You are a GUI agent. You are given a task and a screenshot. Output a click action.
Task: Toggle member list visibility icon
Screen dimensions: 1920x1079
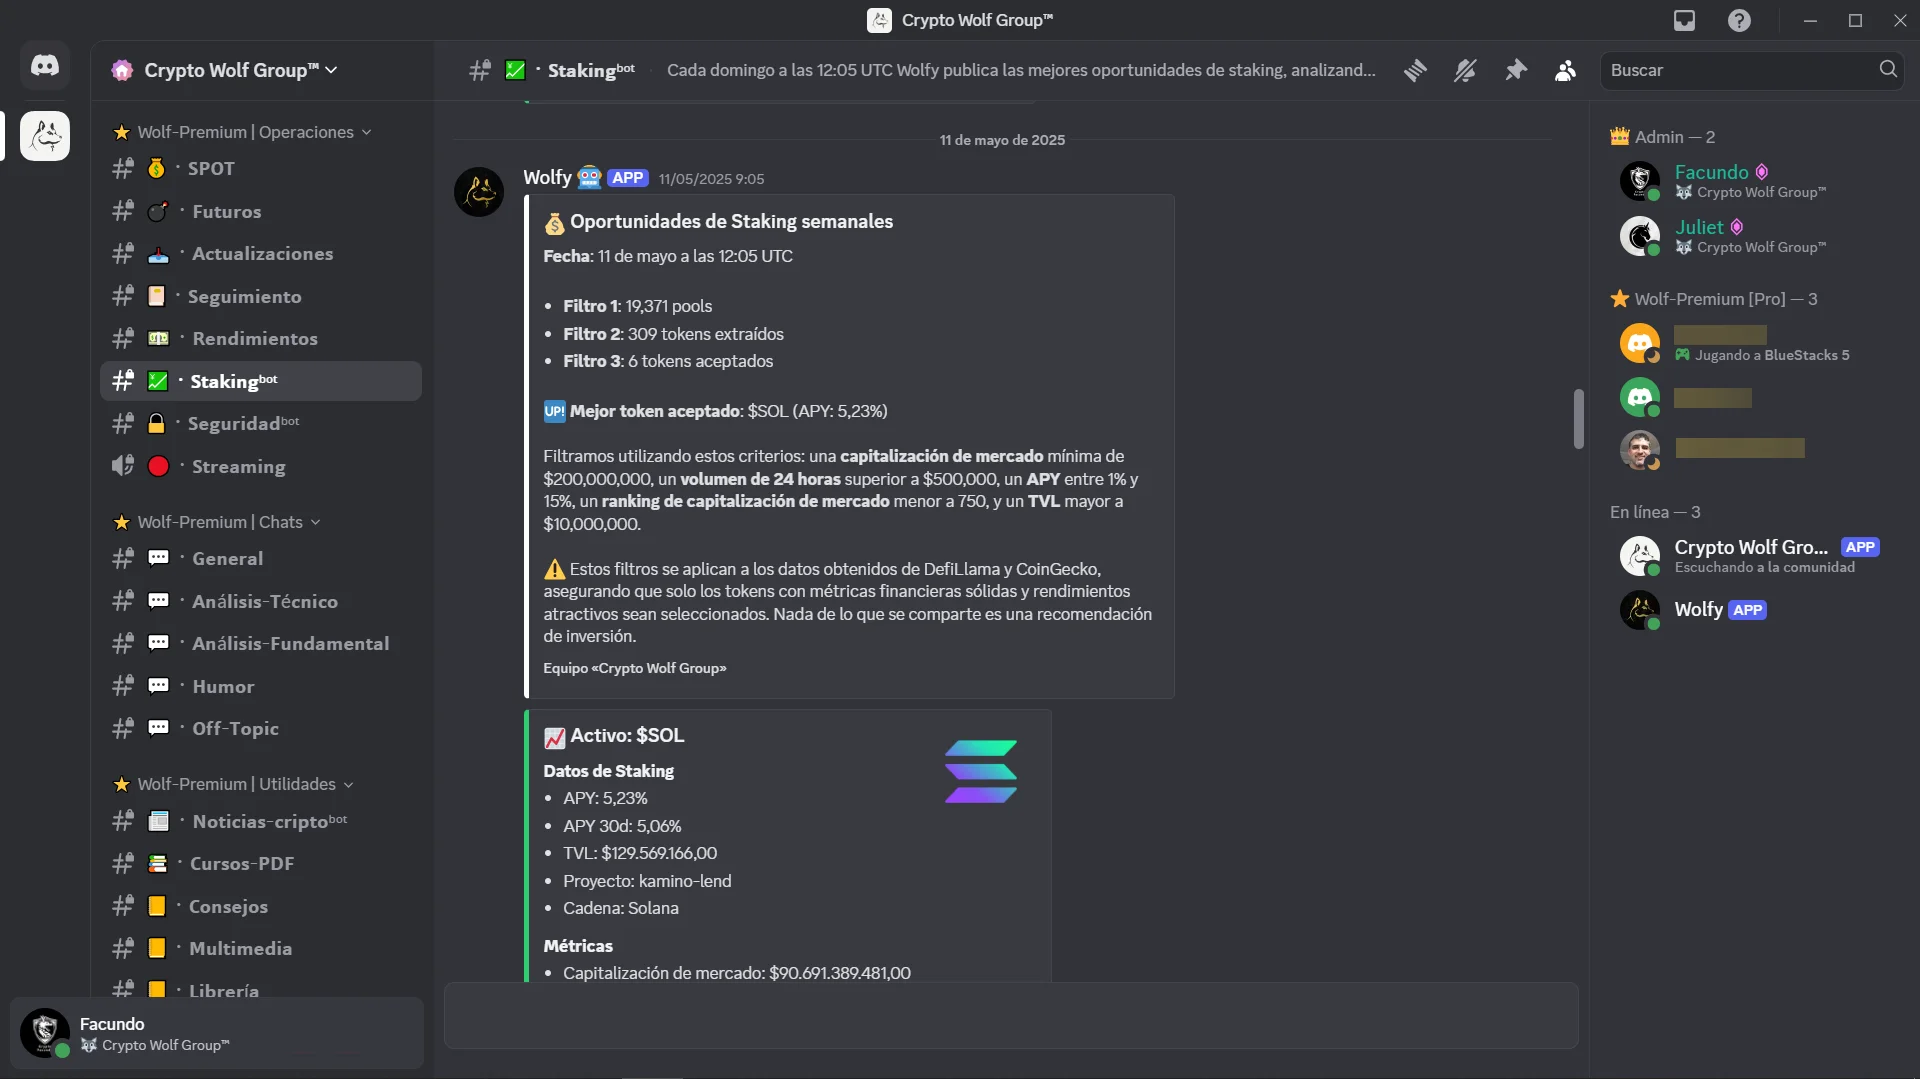(x=1565, y=70)
